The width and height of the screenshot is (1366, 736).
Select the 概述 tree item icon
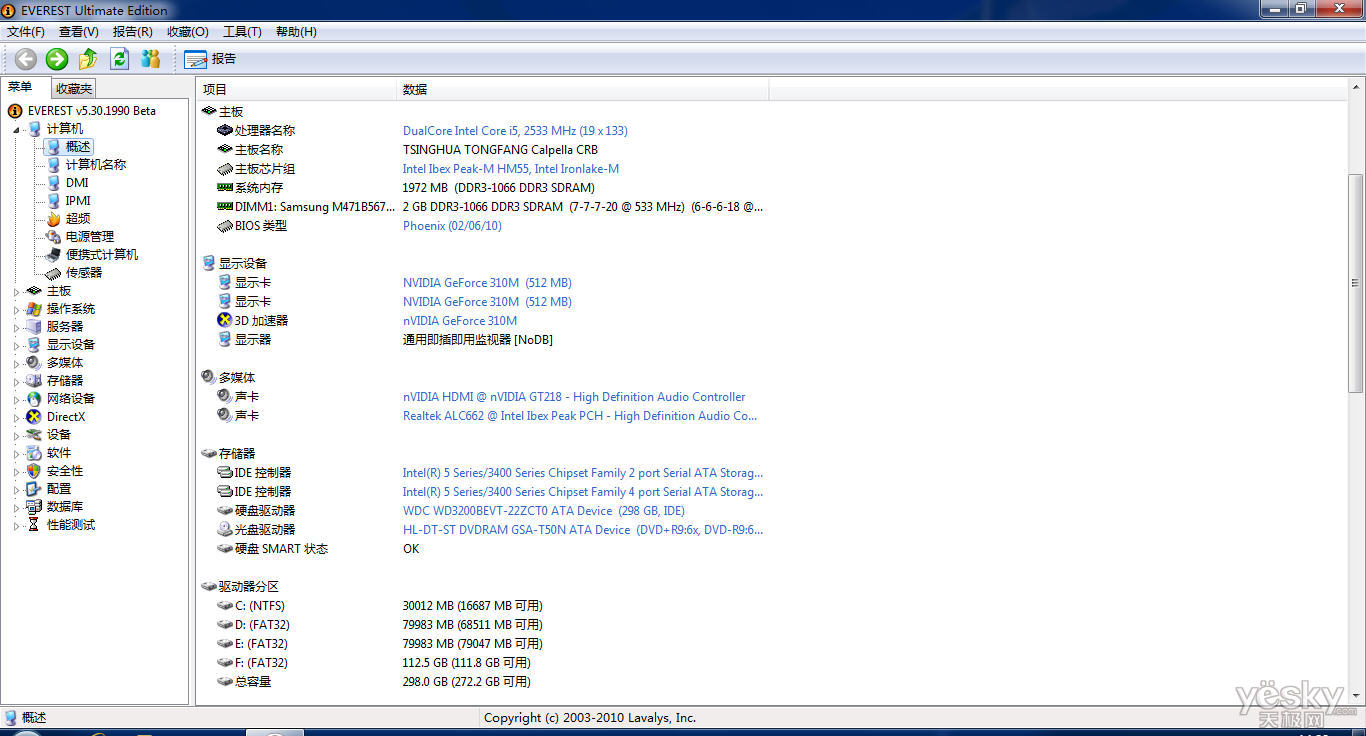(x=53, y=147)
